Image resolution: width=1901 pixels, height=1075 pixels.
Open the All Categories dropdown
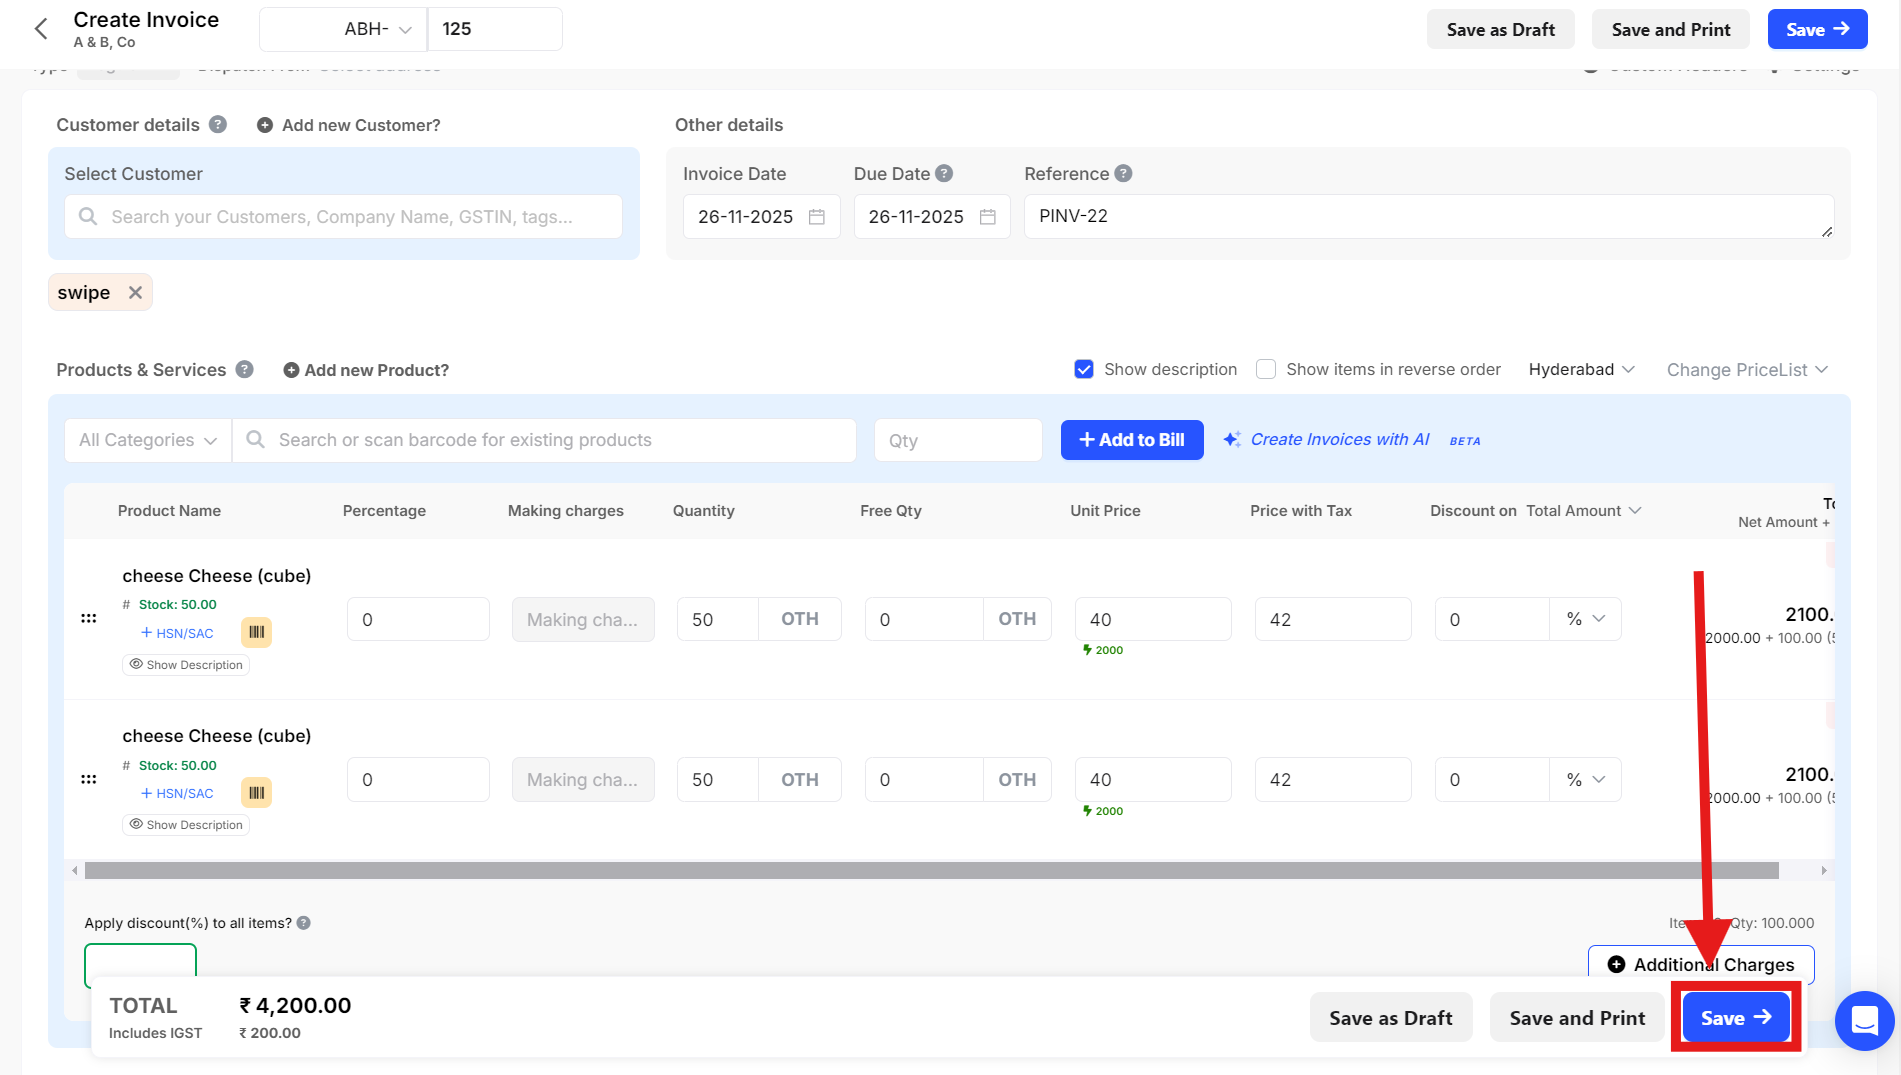148,441
